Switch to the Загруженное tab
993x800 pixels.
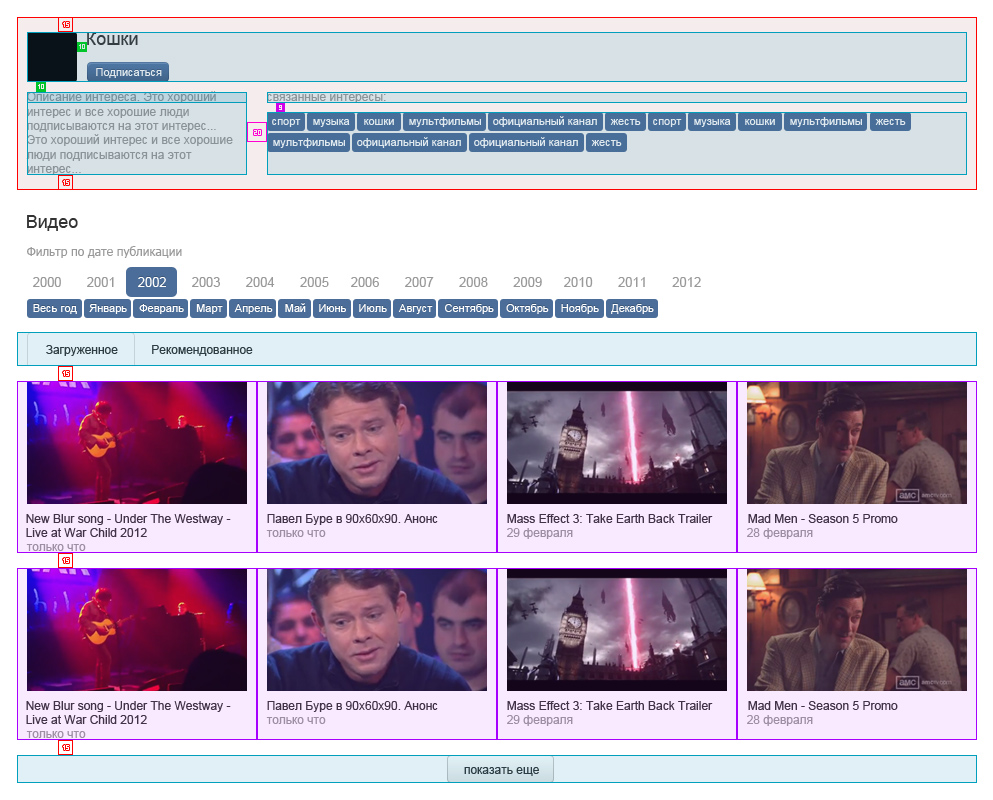tap(81, 350)
